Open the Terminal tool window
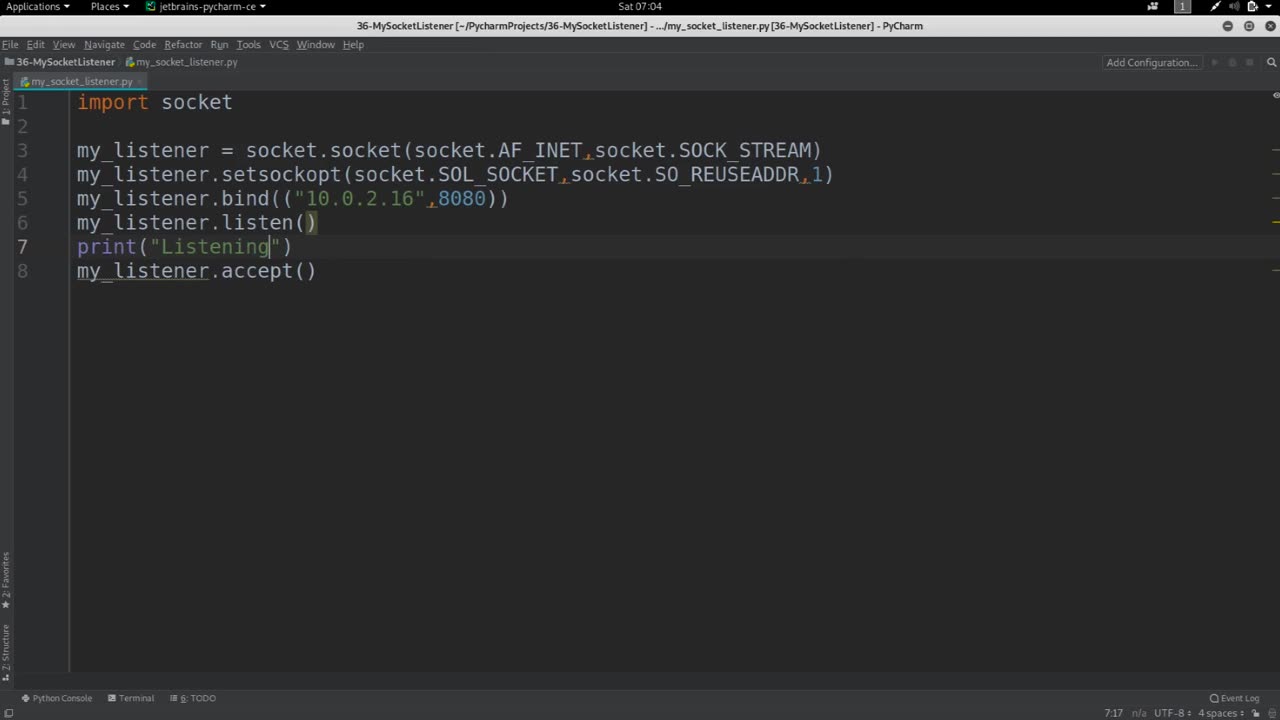This screenshot has height=720, width=1280. click(x=131, y=698)
